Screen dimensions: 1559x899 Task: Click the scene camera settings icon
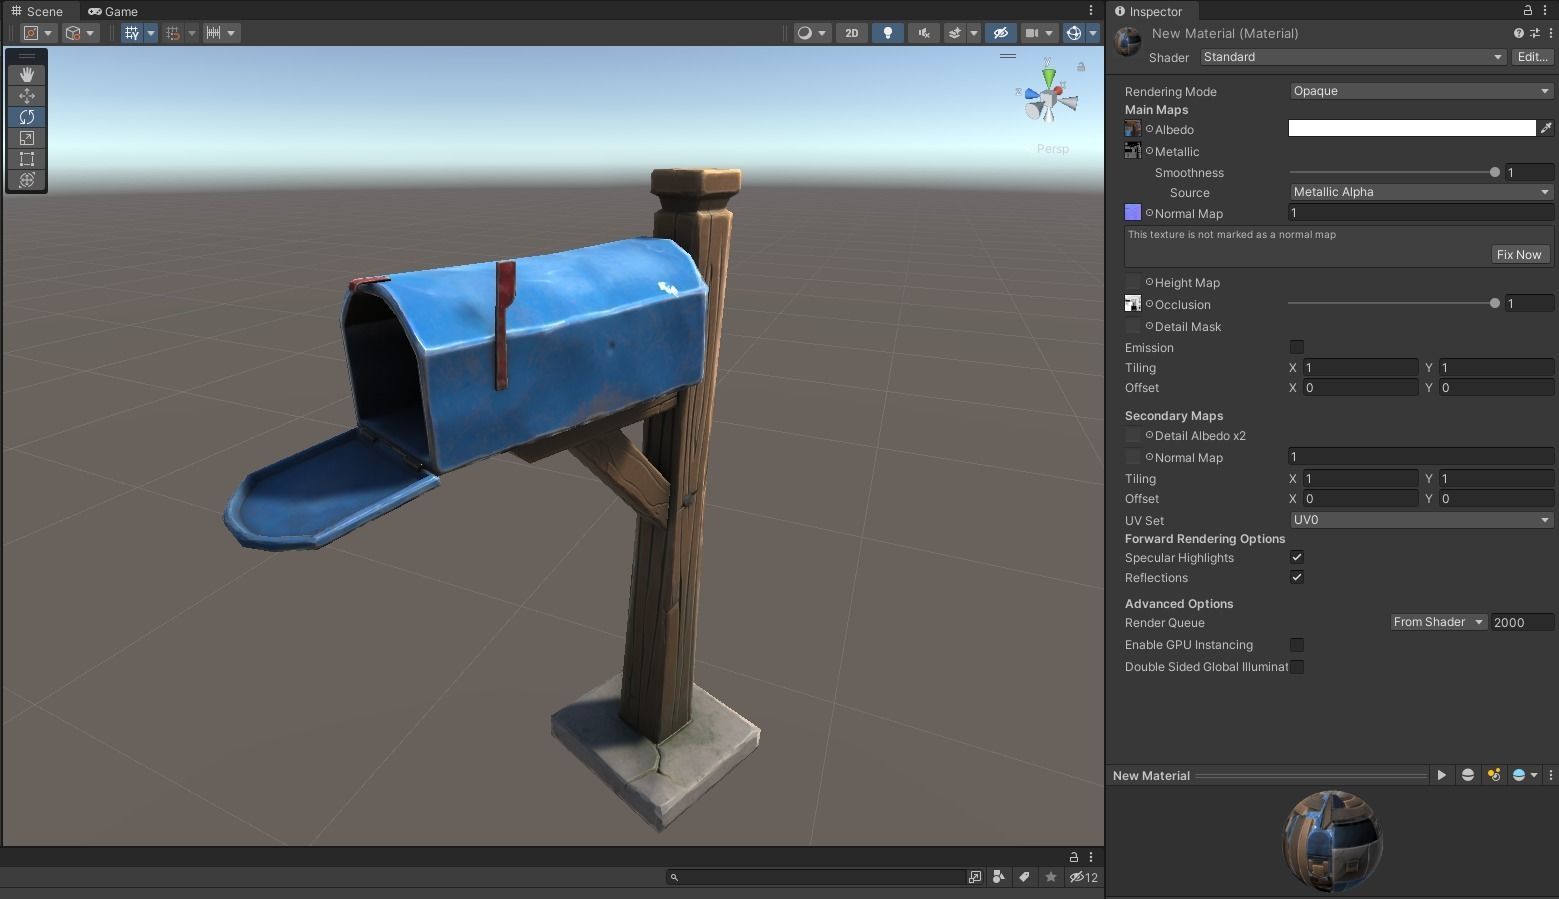coord(1032,33)
